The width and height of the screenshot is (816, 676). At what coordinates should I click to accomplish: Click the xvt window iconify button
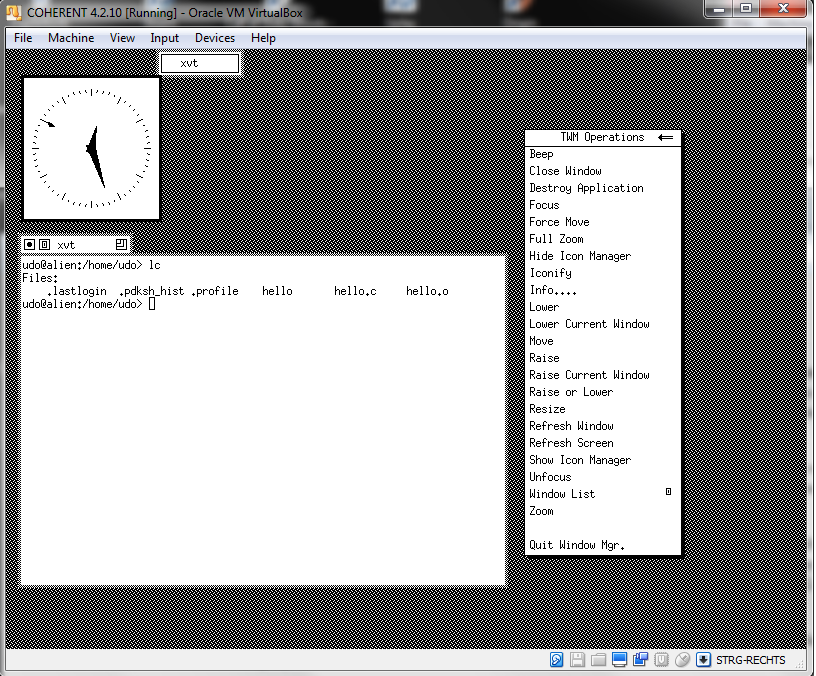(29, 244)
